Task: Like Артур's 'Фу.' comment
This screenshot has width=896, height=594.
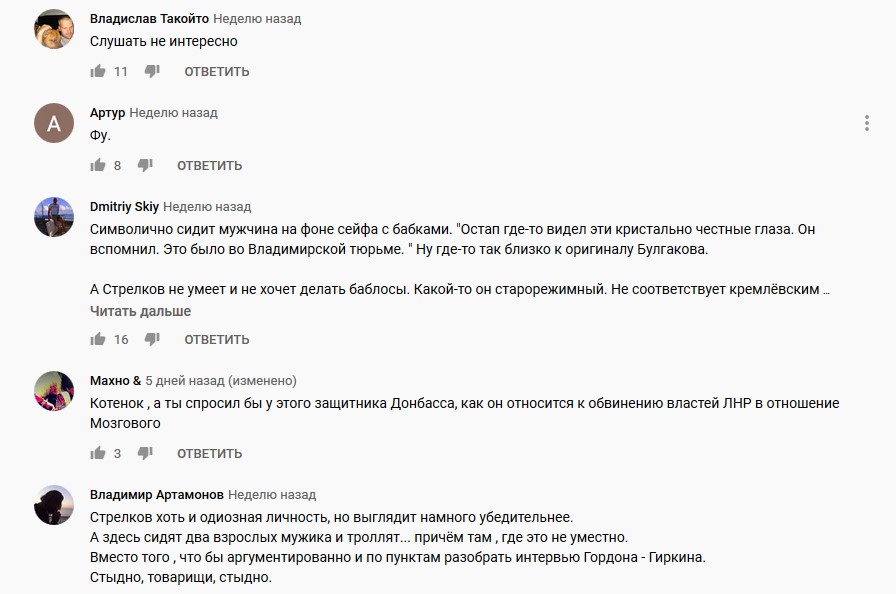Action: point(98,165)
